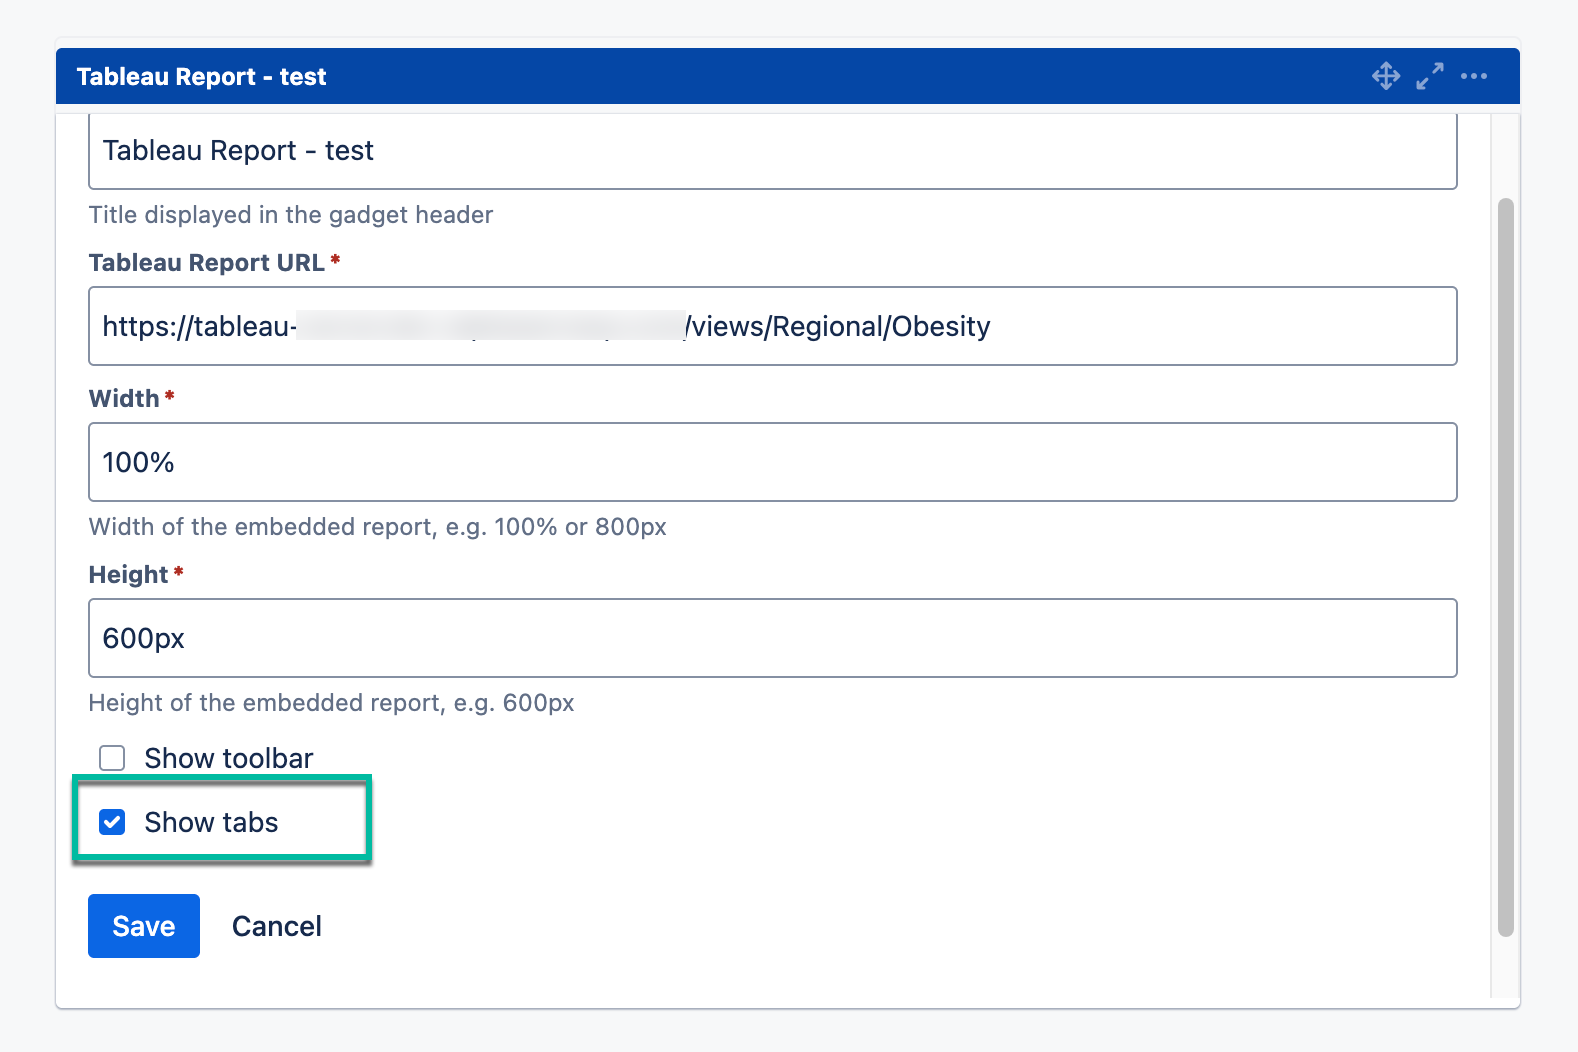Viewport: 1578px width, 1052px height.
Task: Select the Width input showing 100%
Action: 773,462
